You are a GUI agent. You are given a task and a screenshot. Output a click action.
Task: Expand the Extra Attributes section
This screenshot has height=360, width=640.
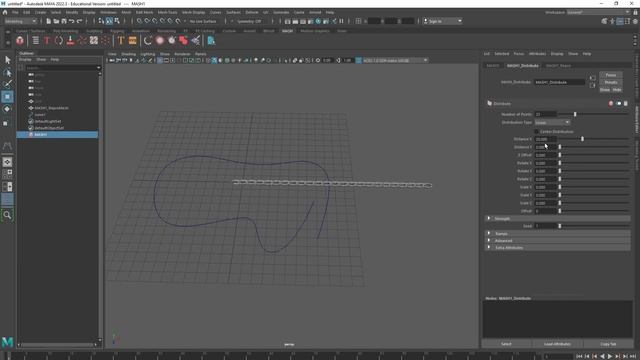tap(558, 248)
